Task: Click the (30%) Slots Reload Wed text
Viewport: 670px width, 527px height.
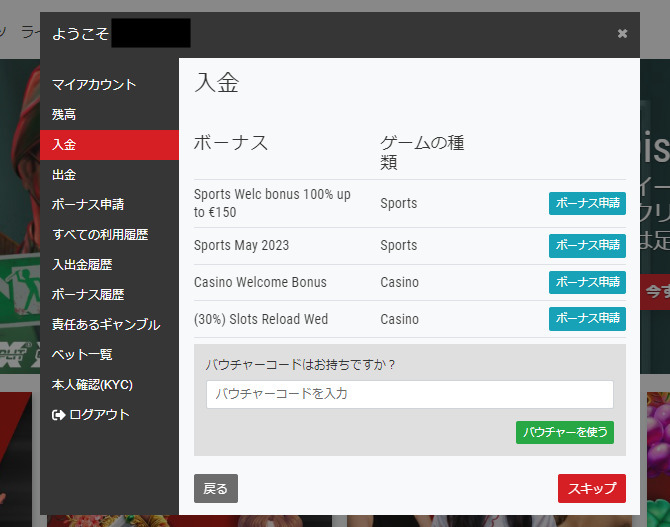Action: 261,319
